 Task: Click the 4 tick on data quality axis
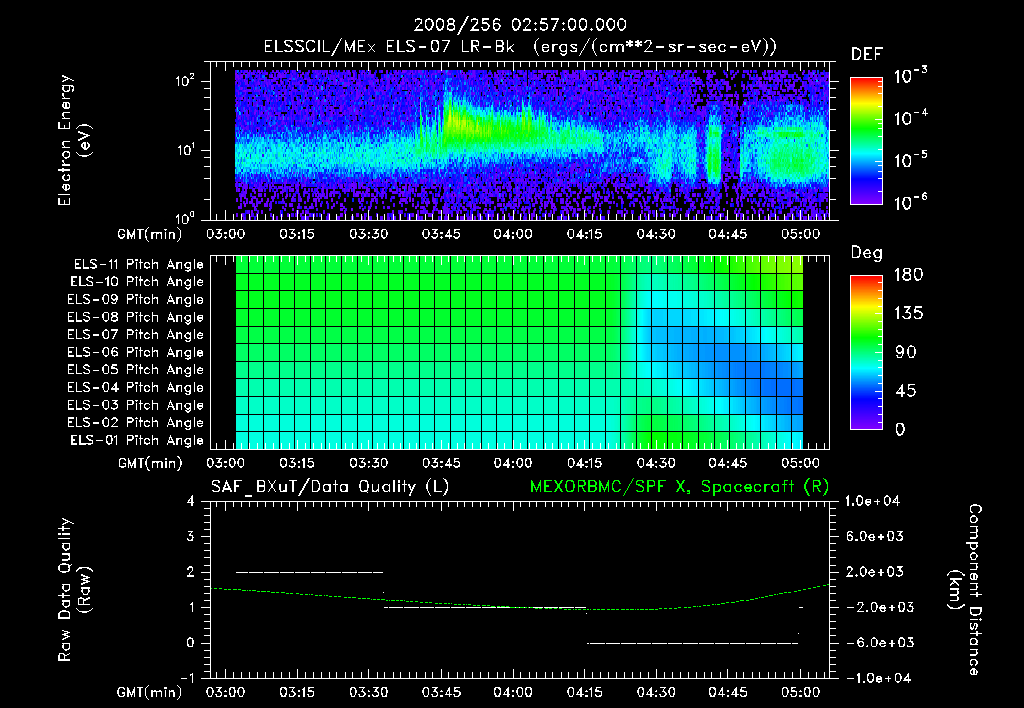tap(191, 501)
